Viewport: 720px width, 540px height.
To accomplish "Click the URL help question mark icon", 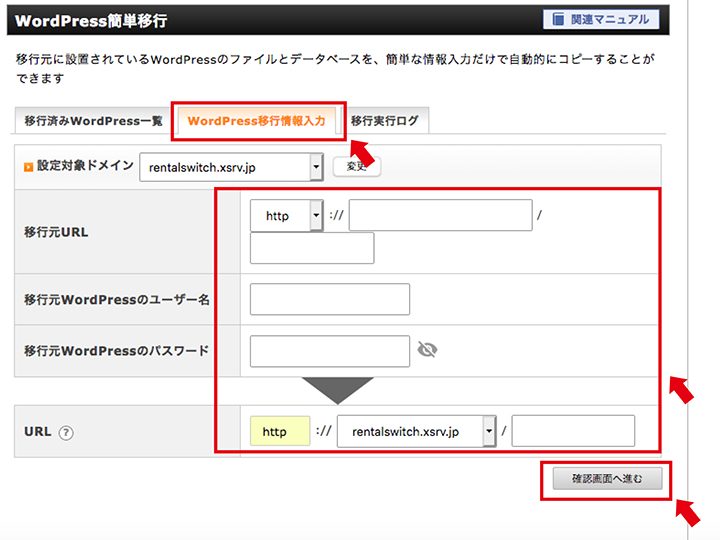I will [66, 433].
